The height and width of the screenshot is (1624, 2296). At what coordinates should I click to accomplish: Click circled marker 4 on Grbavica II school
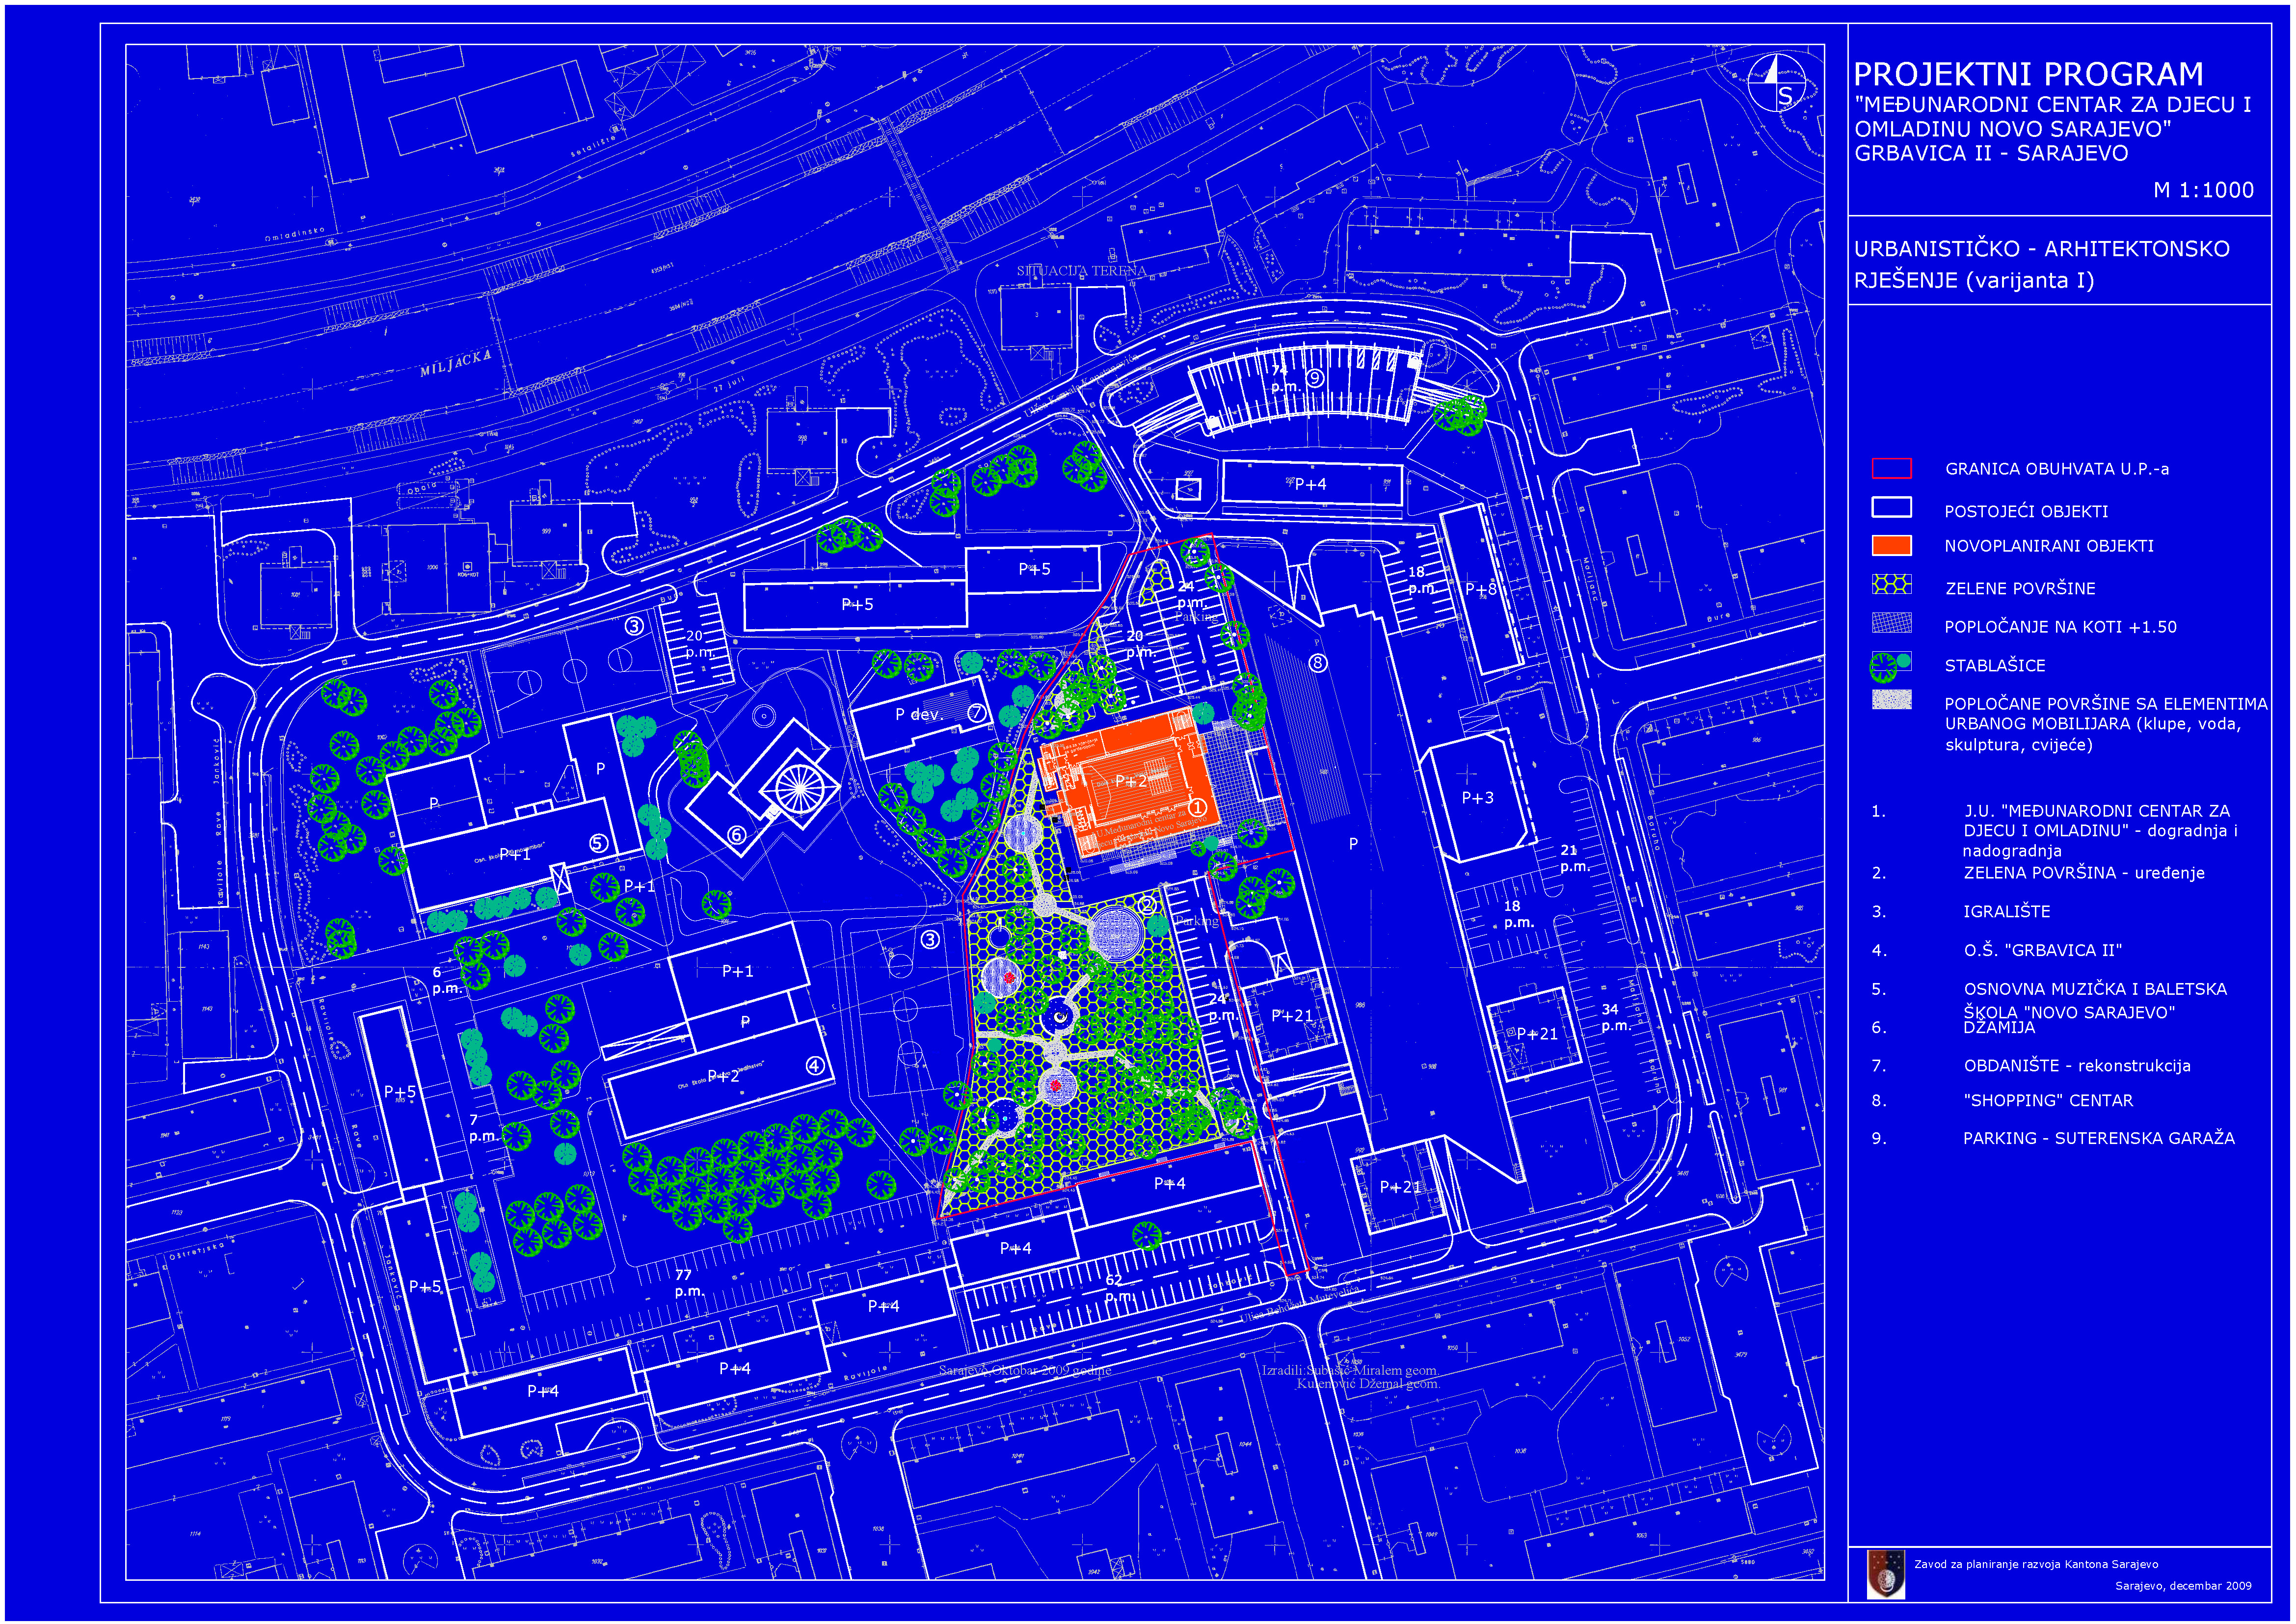pos(815,1066)
